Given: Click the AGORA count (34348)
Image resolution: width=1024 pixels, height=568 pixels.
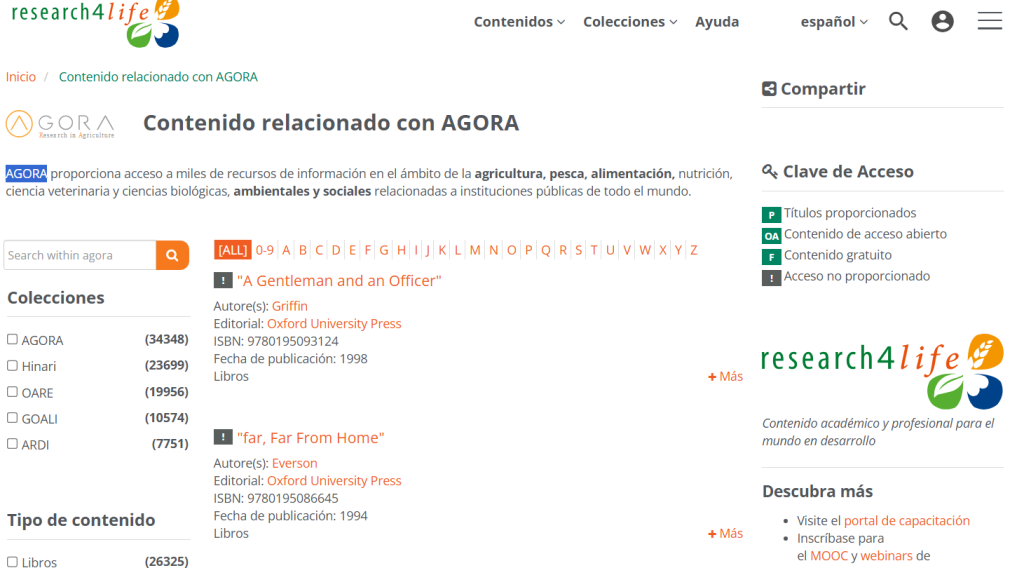Looking at the screenshot, I should point(167,339).
